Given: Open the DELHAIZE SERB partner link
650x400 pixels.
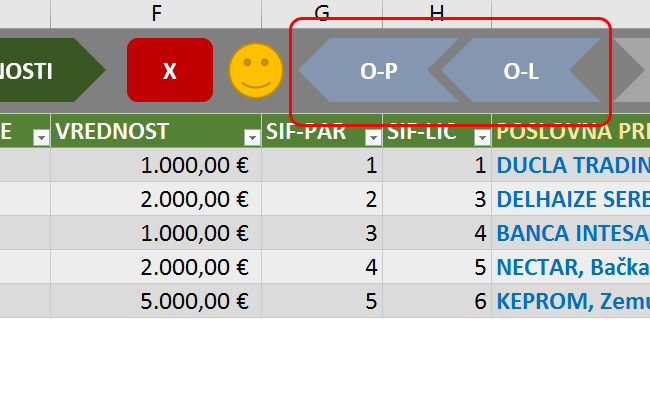Looking at the screenshot, I should click(572, 199).
